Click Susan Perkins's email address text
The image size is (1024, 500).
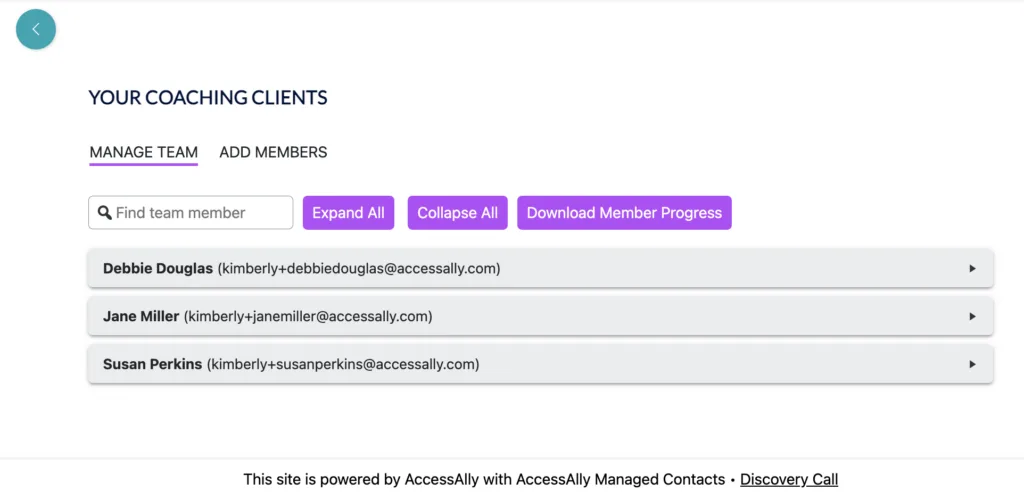(x=343, y=364)
